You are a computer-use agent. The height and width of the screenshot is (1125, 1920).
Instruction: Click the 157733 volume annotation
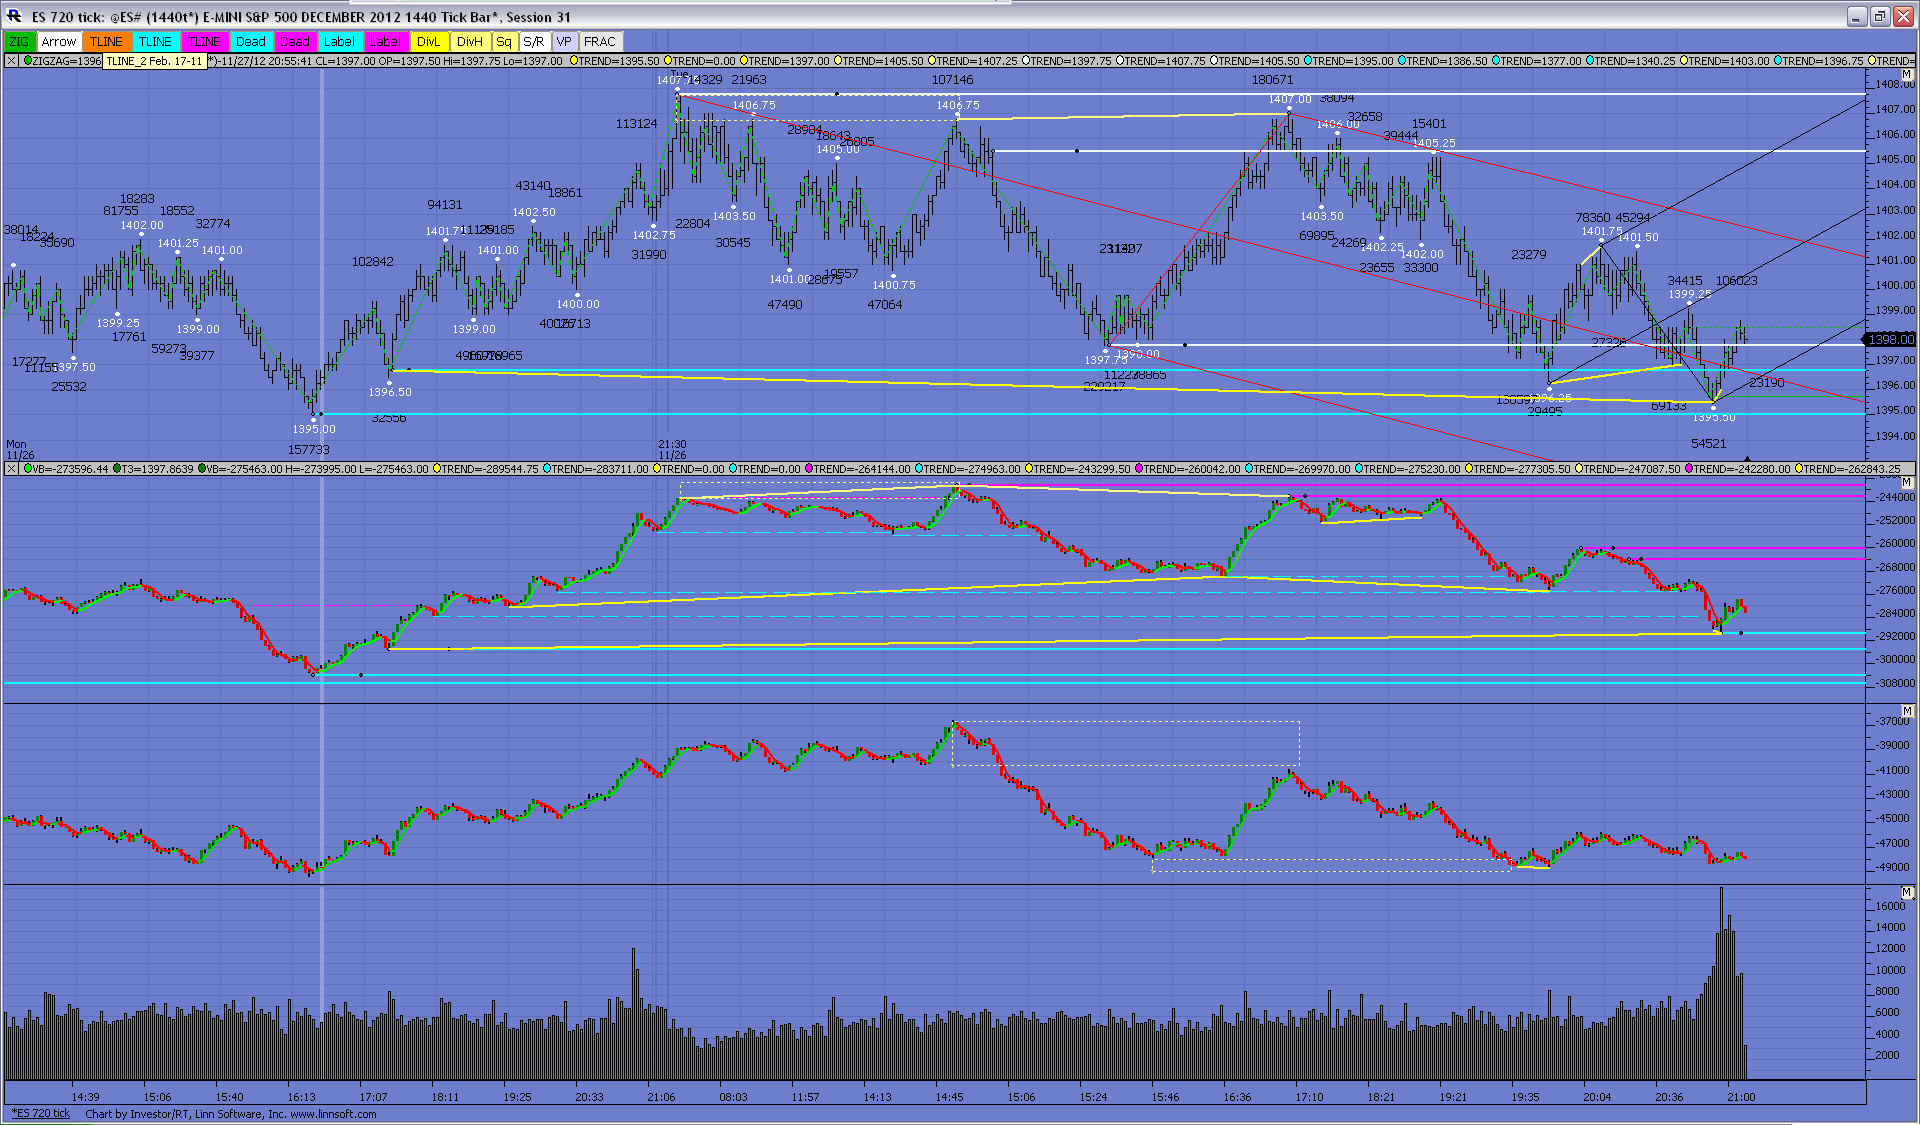point(308,449)
